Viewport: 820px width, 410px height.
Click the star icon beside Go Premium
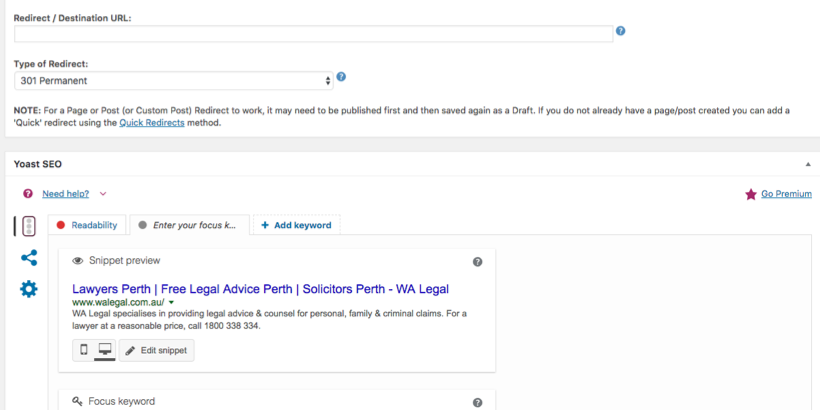pyautogui.click(x=751, y=194)
